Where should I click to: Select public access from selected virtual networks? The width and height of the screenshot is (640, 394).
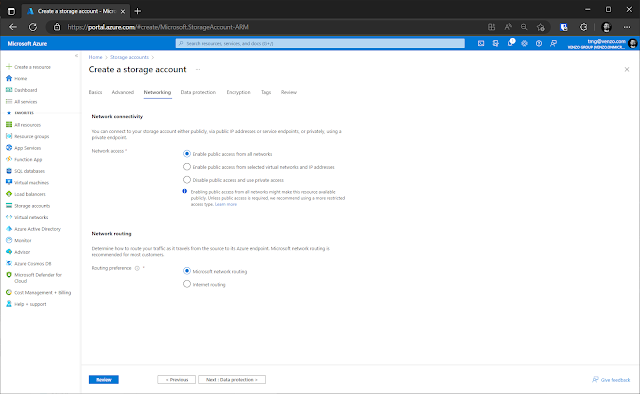click(x=187, y=167)
